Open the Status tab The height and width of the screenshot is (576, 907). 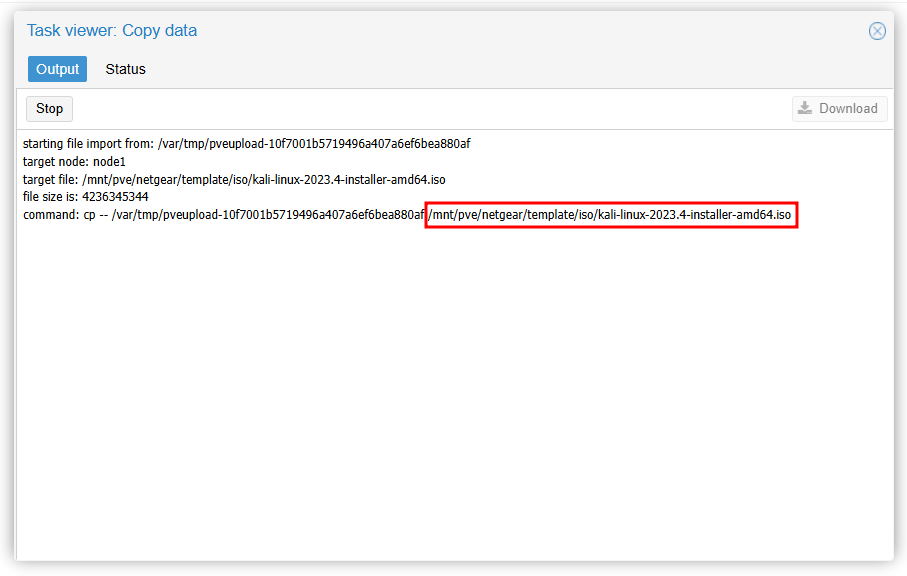point(126,69)
